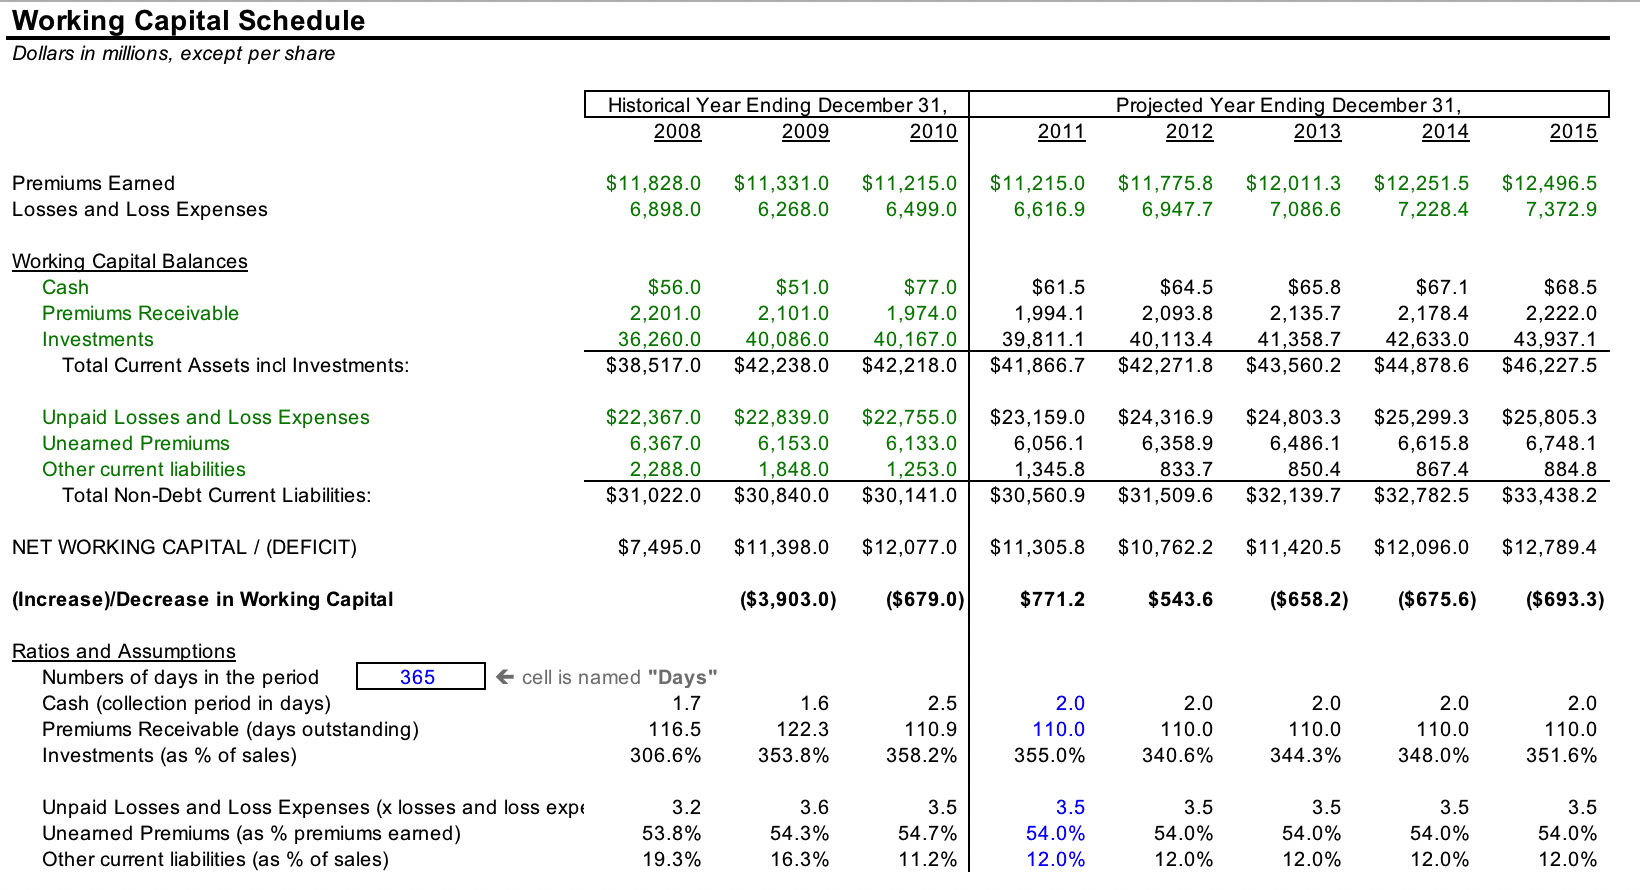Click the Working Capital Schedule title
1640x890 pixels.
point(188,20)
